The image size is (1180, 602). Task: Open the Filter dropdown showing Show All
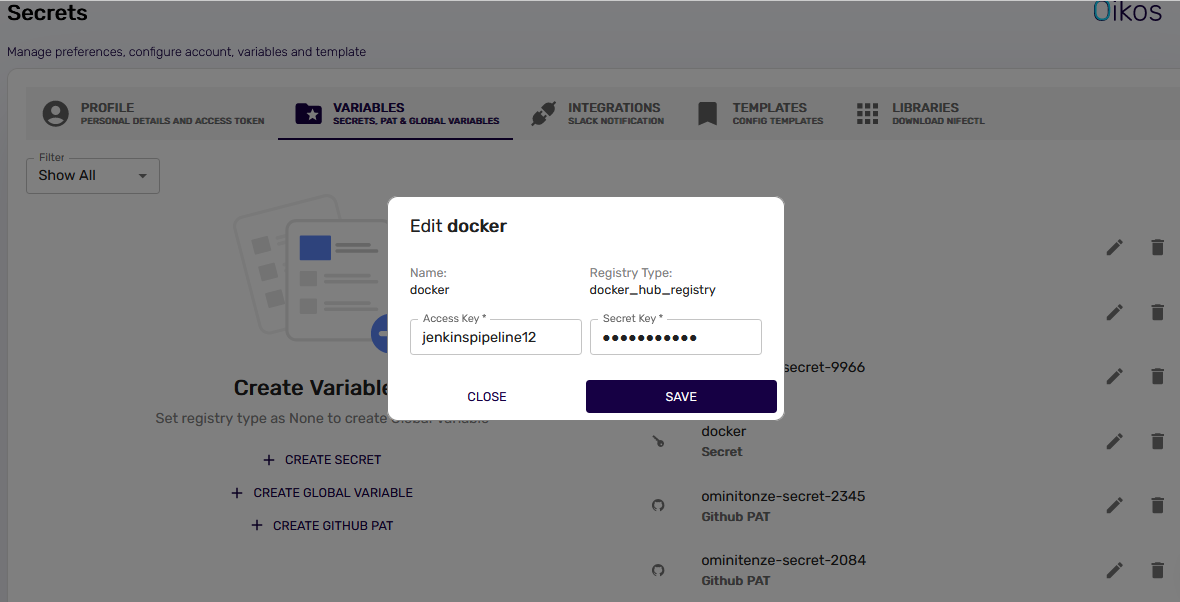(x=92, y=176)
